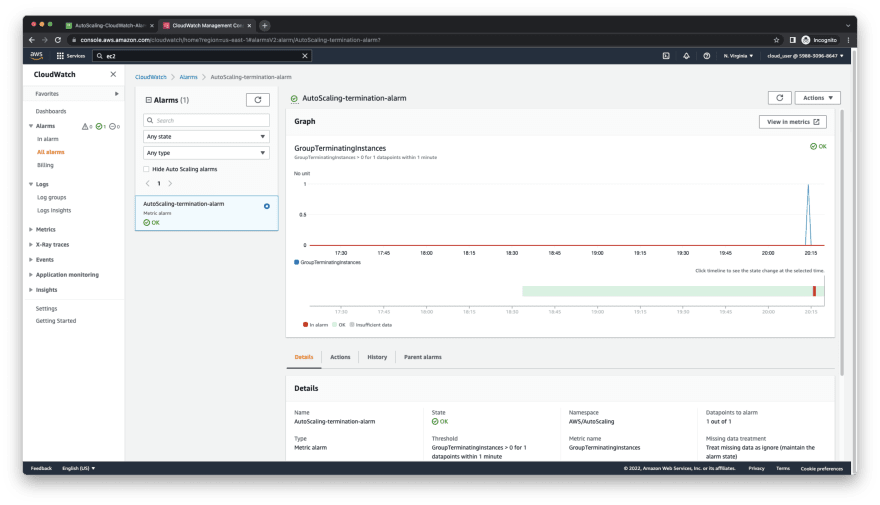880x505 pixels.
Task: Switch to the Details tab
Action: (x=304, y=357)
